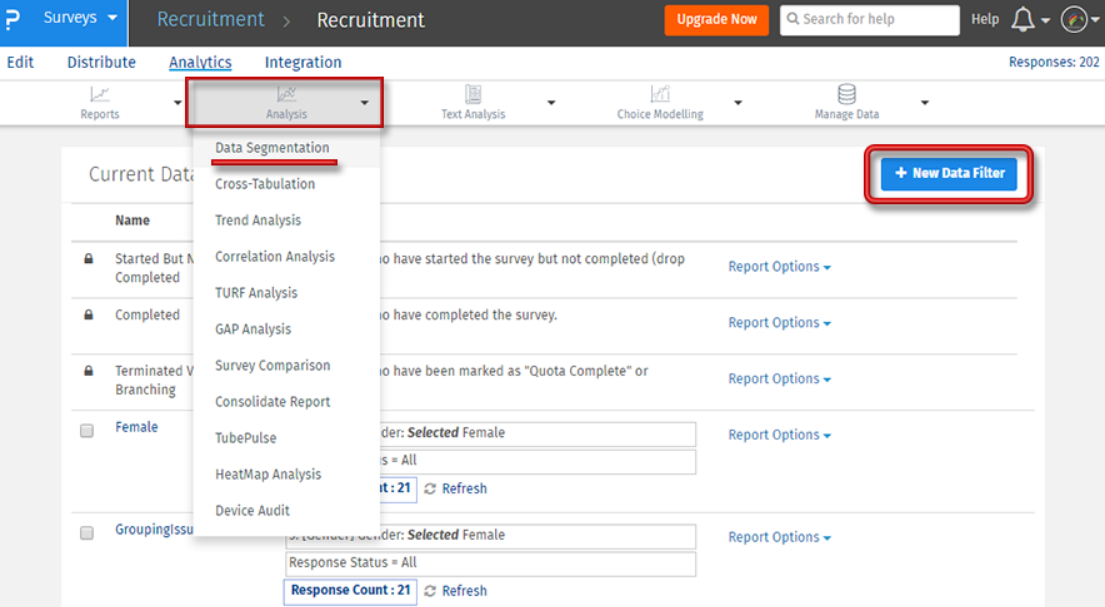Expand the Text Analysis dropdown arrow
Screen dimensions: 1105x607
tap(551, 103)
